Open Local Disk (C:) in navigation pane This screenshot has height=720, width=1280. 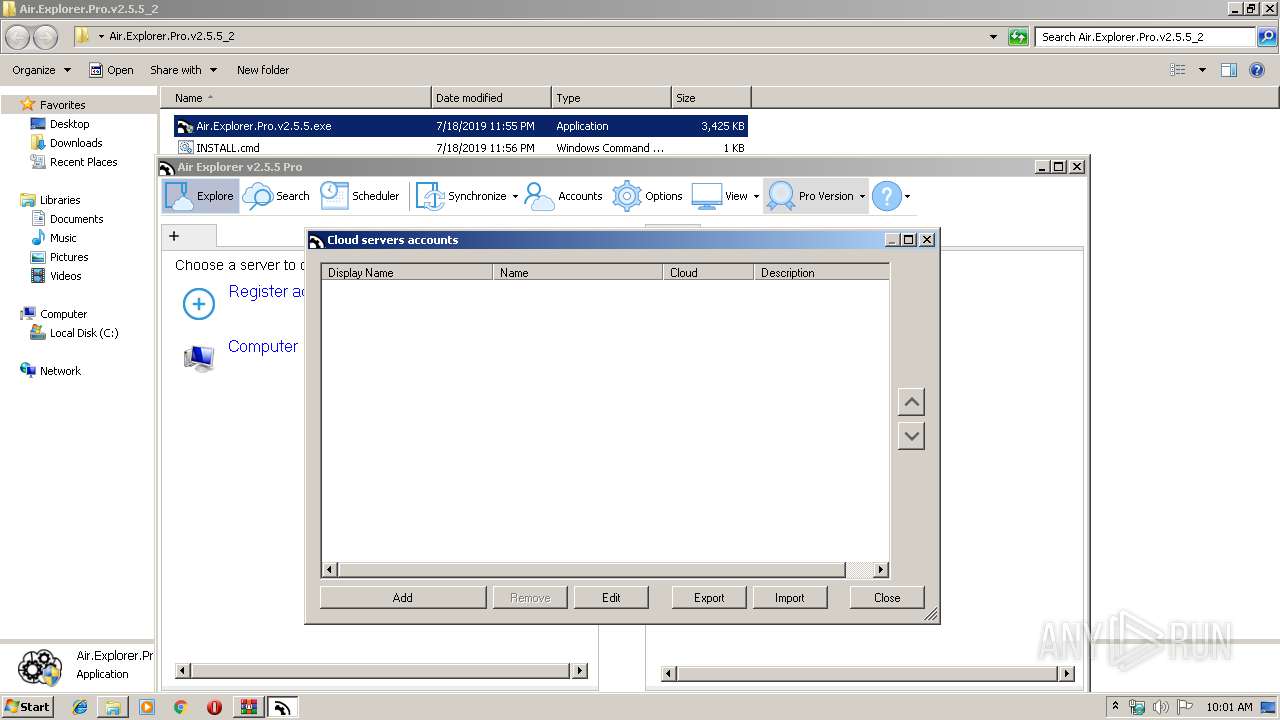click(x=84, y=333)
